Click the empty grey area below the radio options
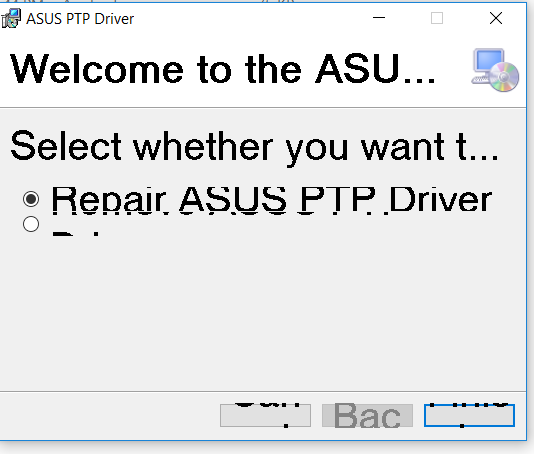This screenshot has width=534, height=454. (x=262, y=313)
